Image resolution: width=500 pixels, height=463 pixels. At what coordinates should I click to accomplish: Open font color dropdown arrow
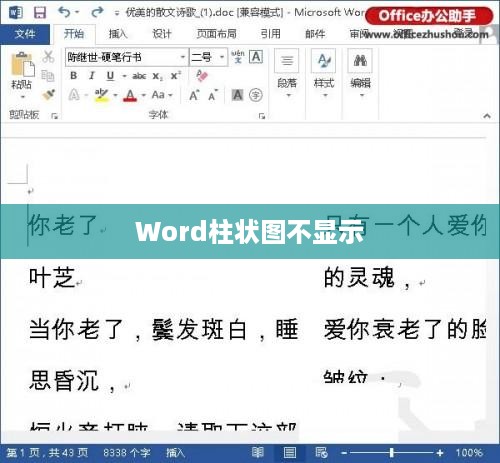pyautogui.click(x=144, y=96)
